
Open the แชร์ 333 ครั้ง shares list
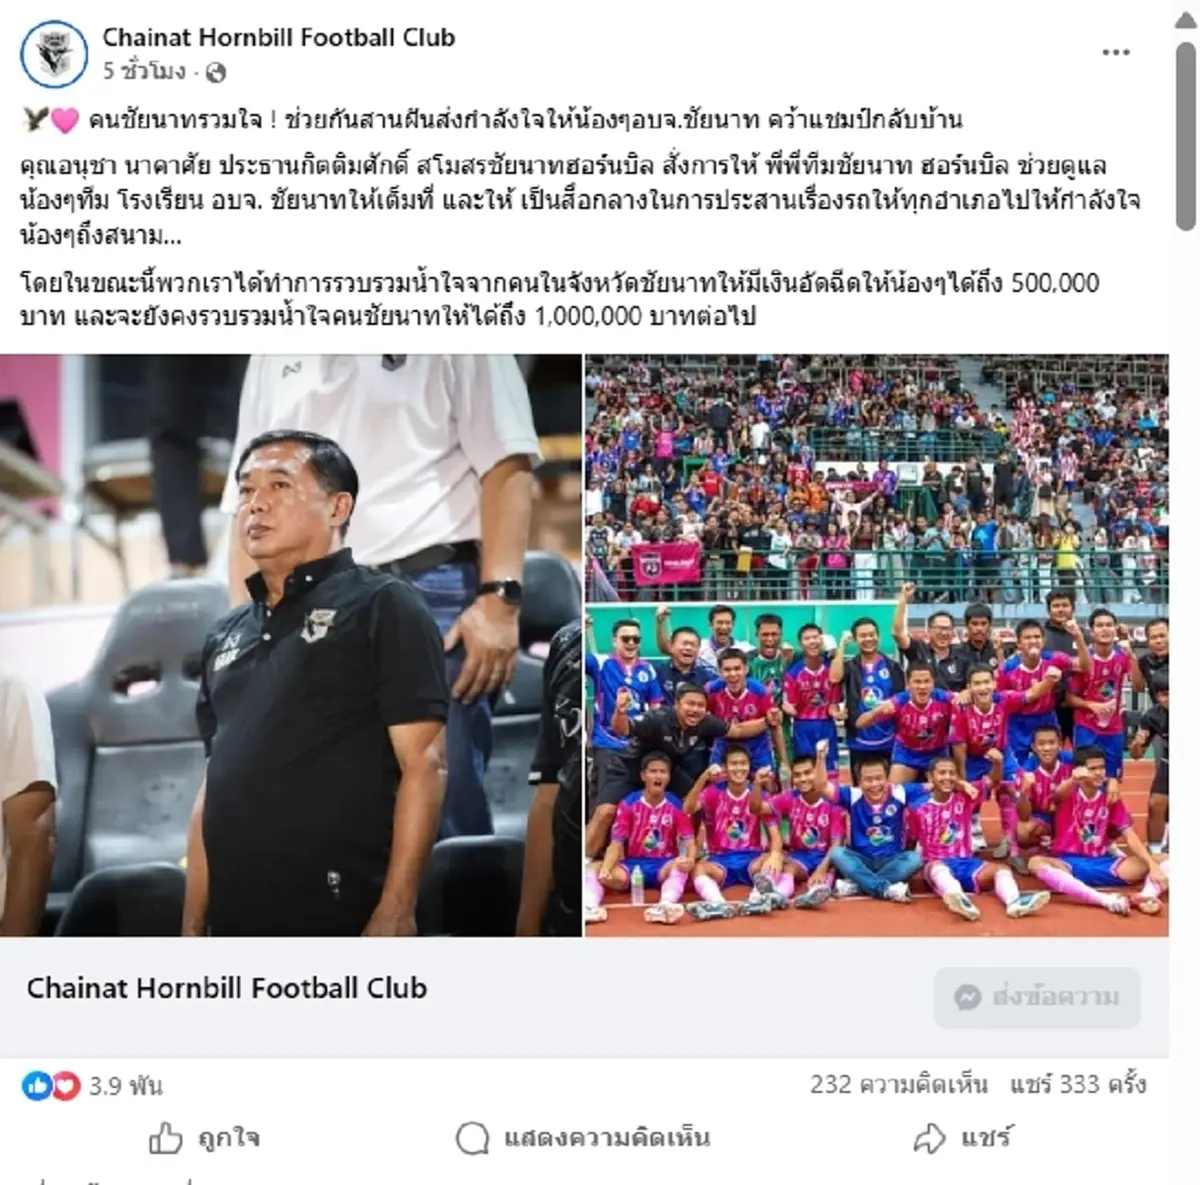tap(1078, 1084)
